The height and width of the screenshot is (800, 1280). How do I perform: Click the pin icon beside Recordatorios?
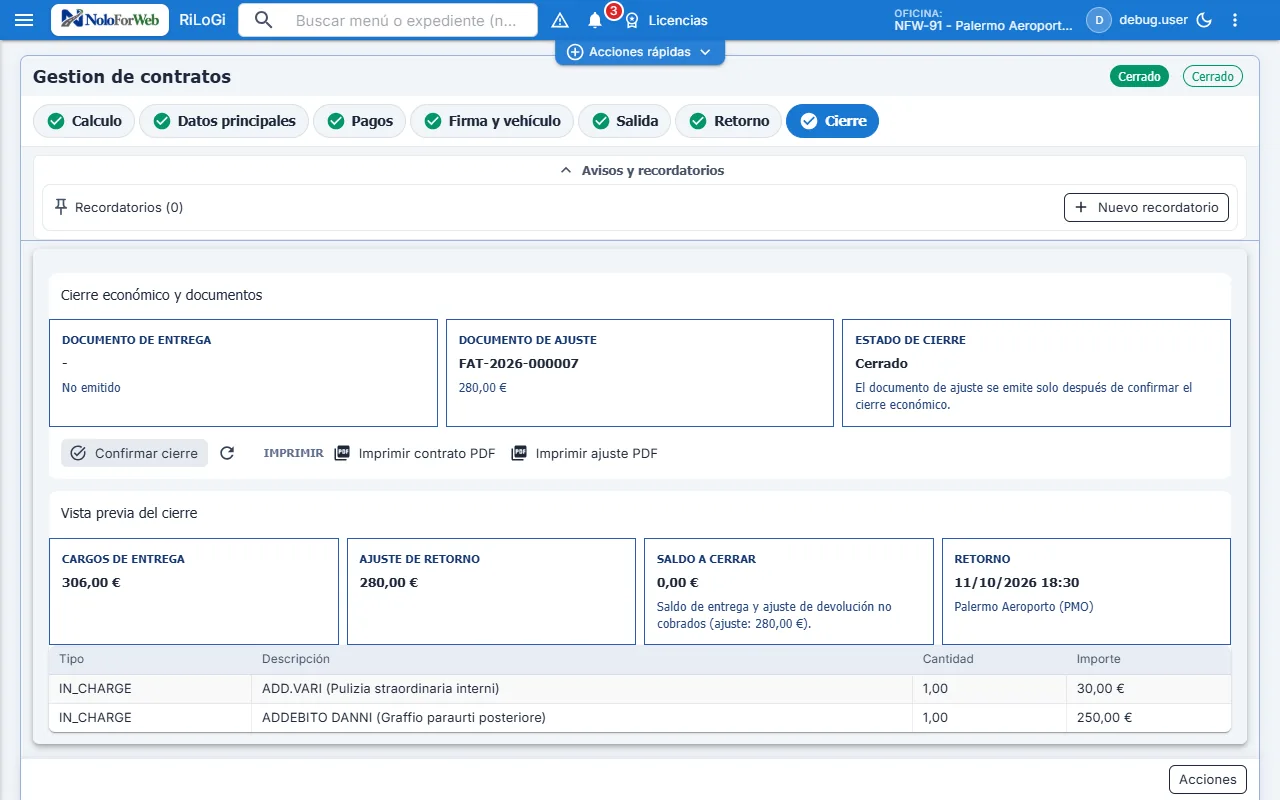tap(61, 207)
